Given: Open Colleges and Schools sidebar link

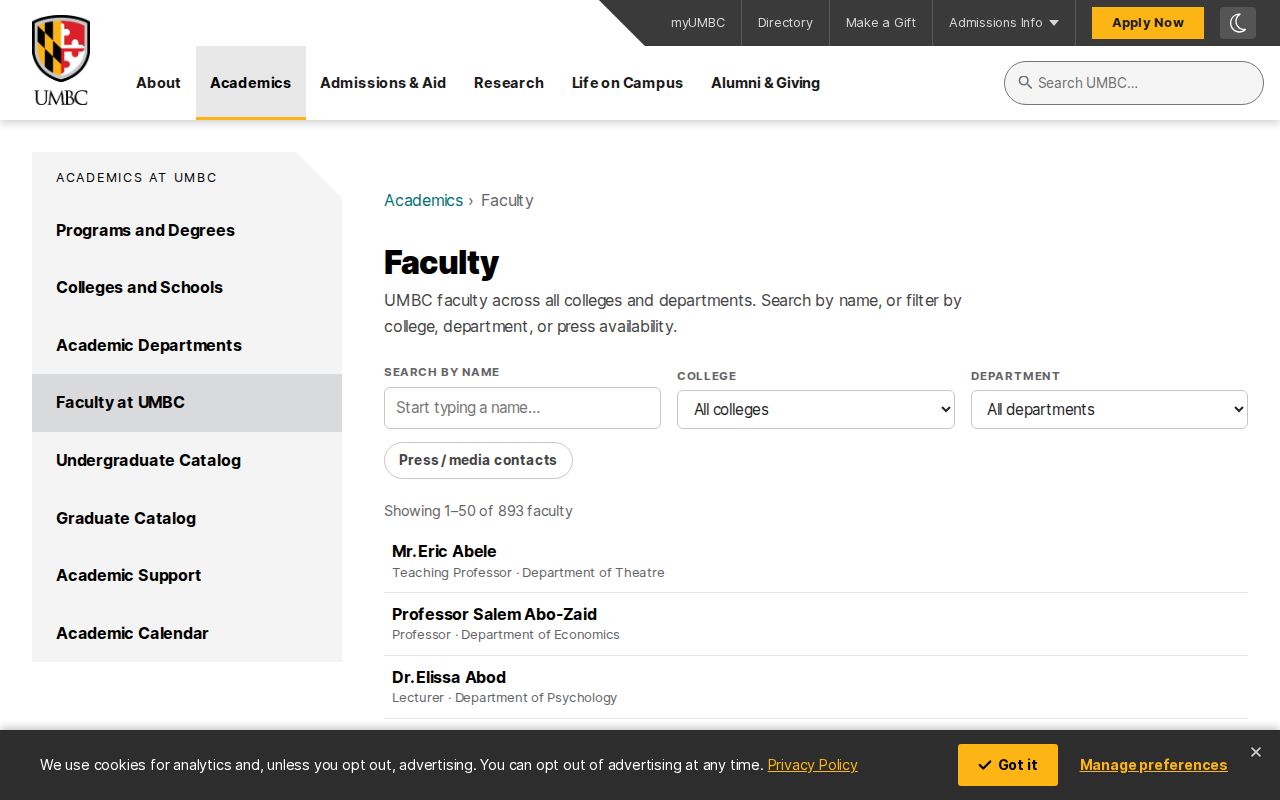Looking at the screenshot, I should (187, 288).
